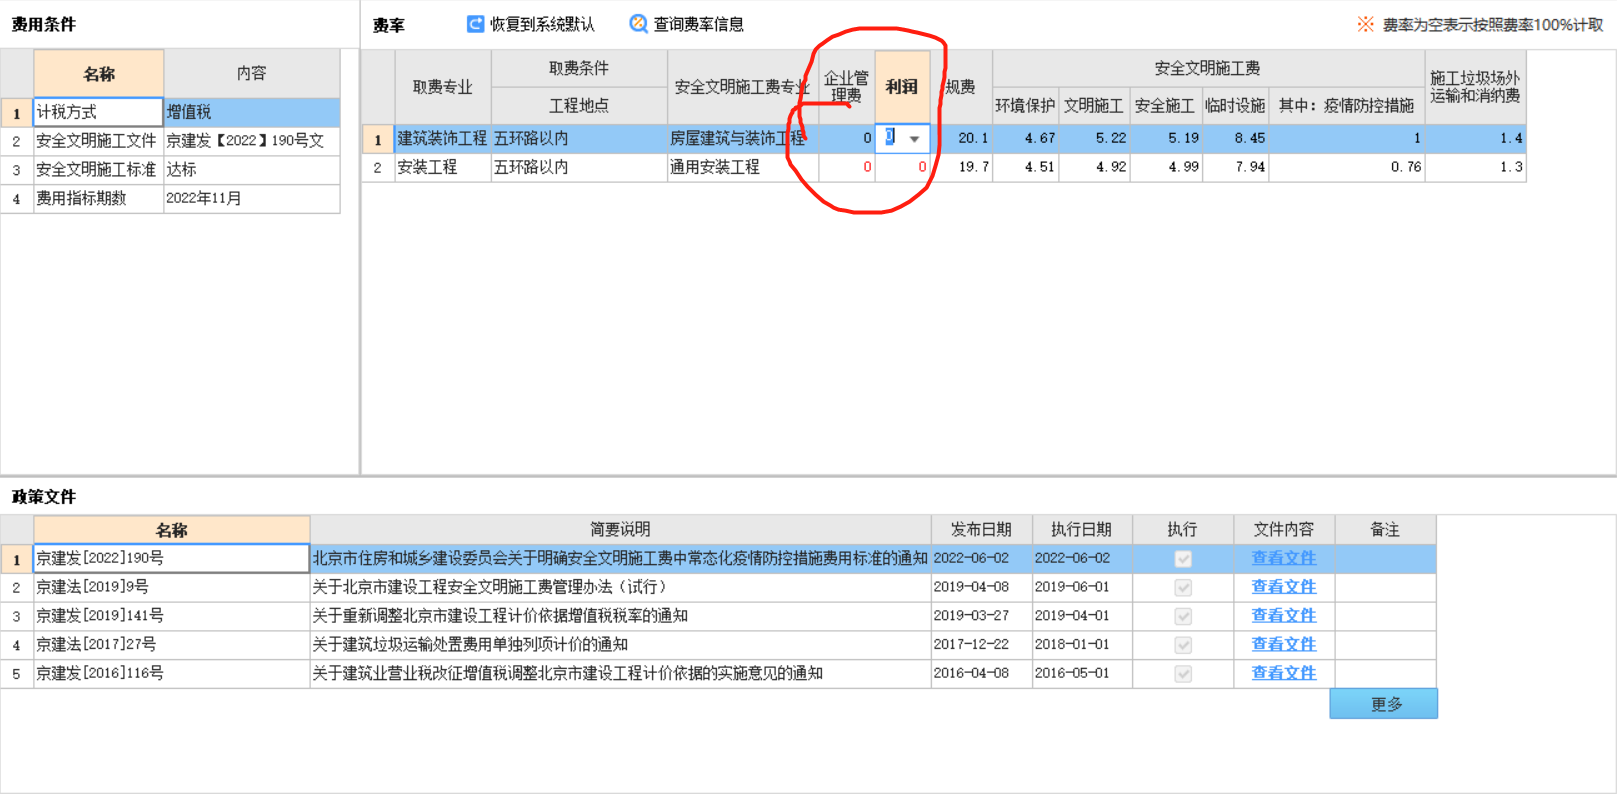Click the 安全施工 value 5.19
The image size is (1617, 794).
pos(1166,138)
